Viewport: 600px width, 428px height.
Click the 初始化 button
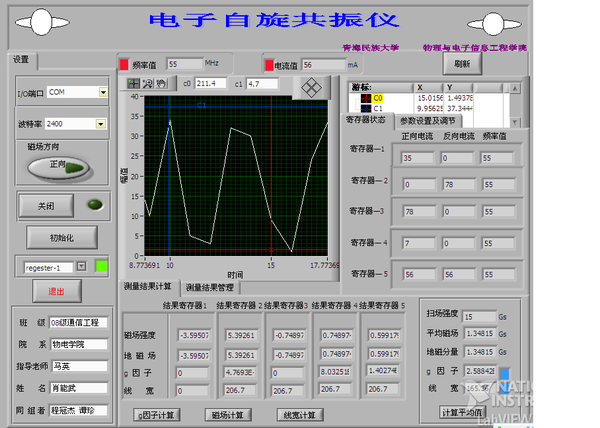[x=62, y=238]
